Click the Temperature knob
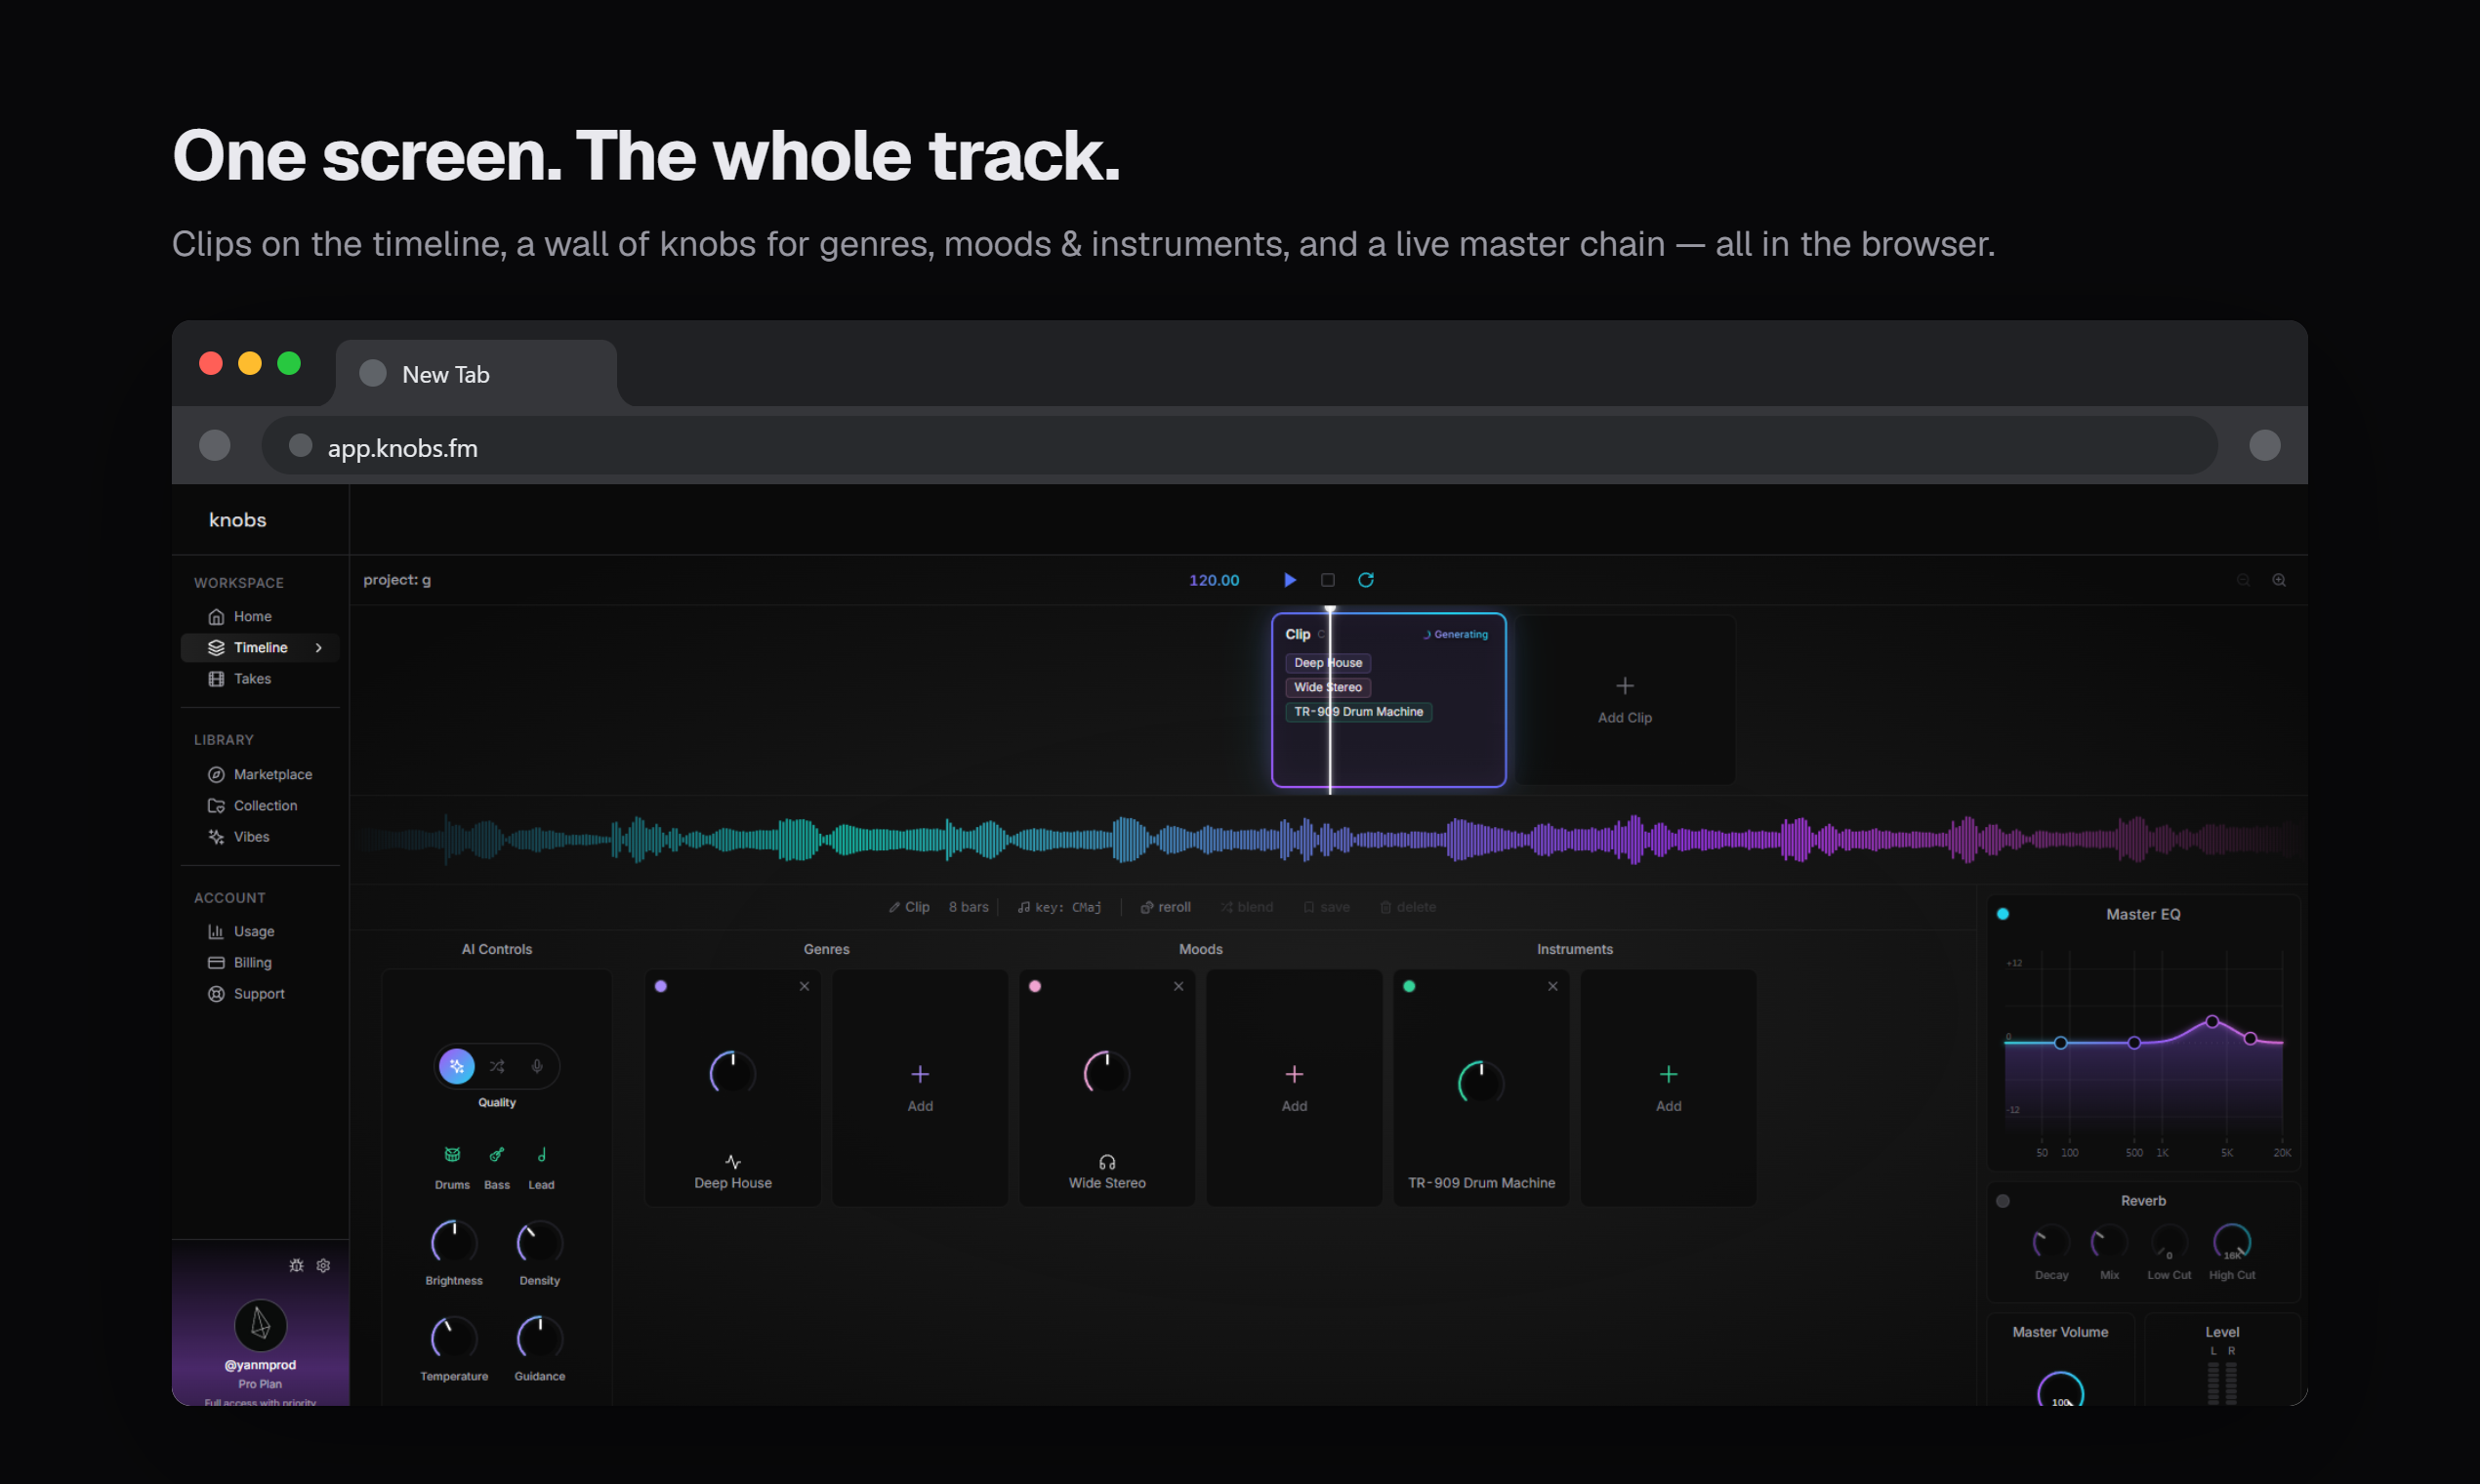The width and height of the screenshot is (2480, 1484). pyautogui.click(x=454, y=1339)
